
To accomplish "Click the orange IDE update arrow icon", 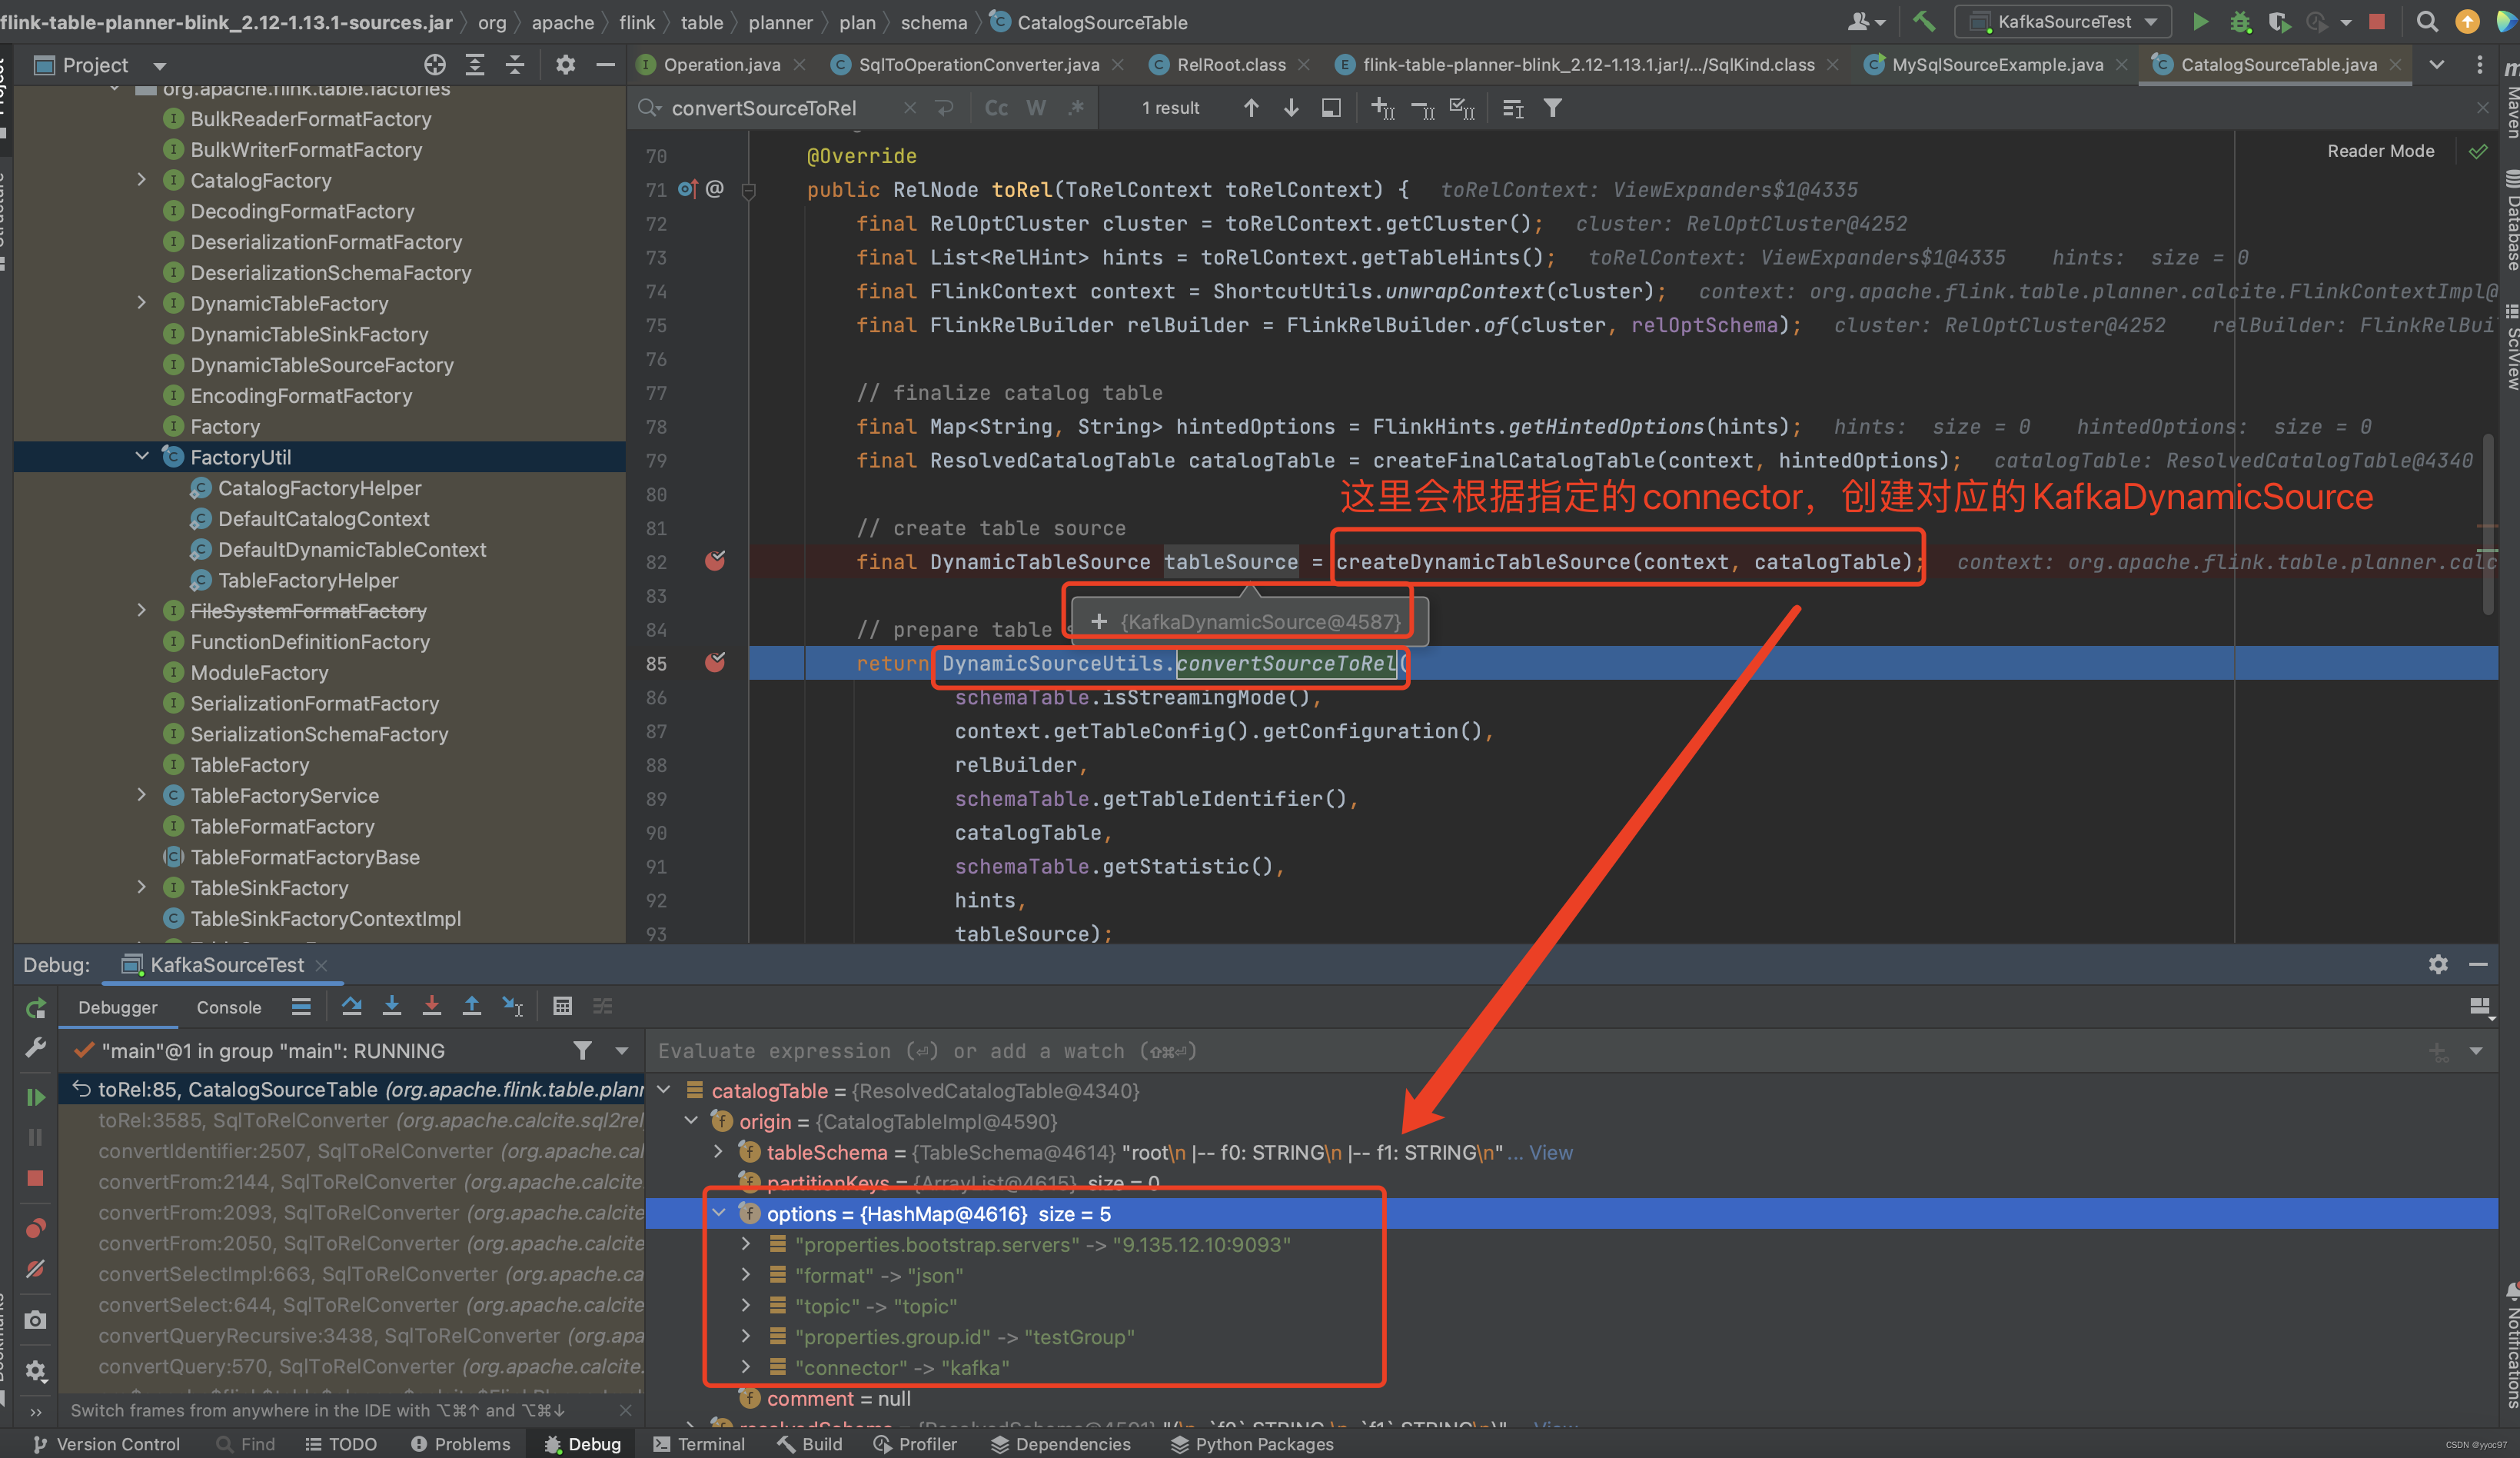I will (2467, 22).
